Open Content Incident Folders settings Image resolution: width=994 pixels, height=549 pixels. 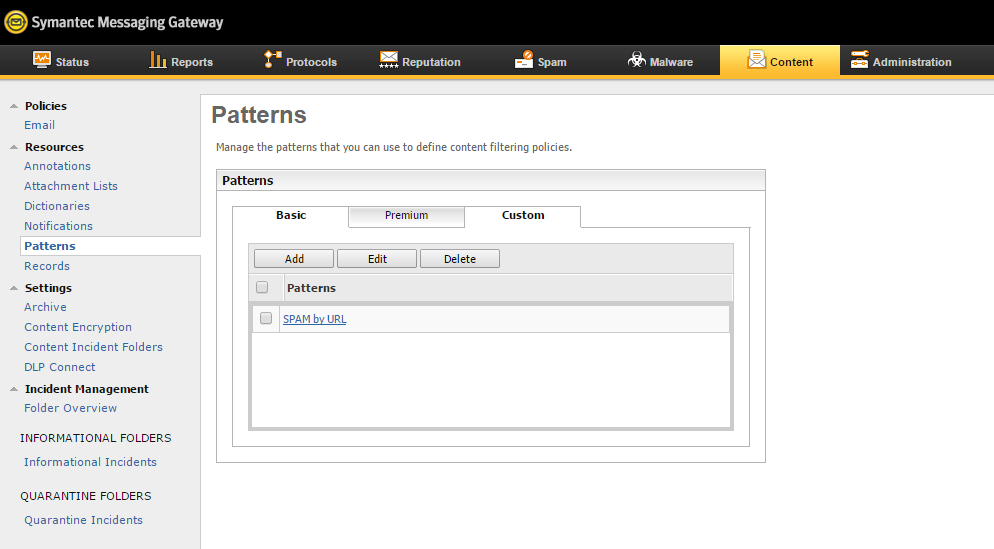coord(93,347)
